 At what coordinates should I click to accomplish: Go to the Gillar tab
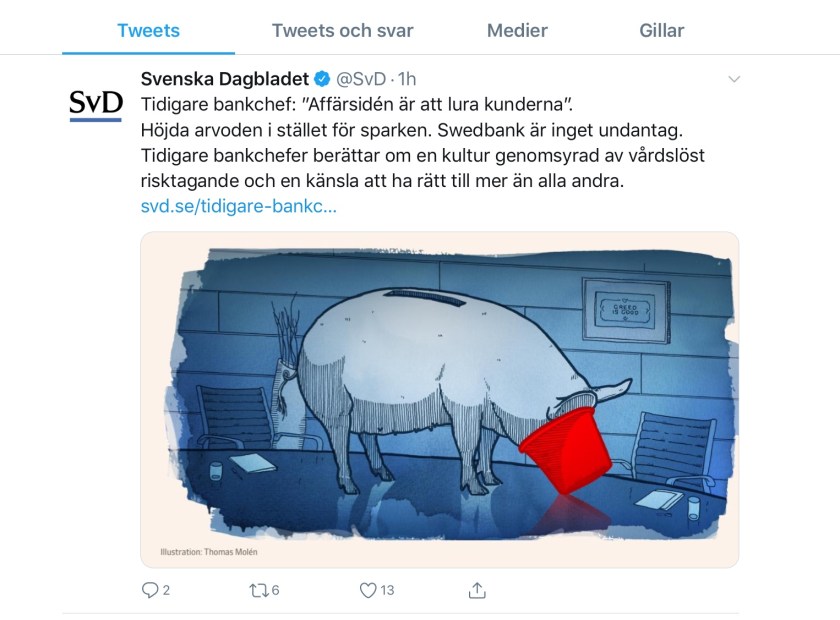pos(662,31)
